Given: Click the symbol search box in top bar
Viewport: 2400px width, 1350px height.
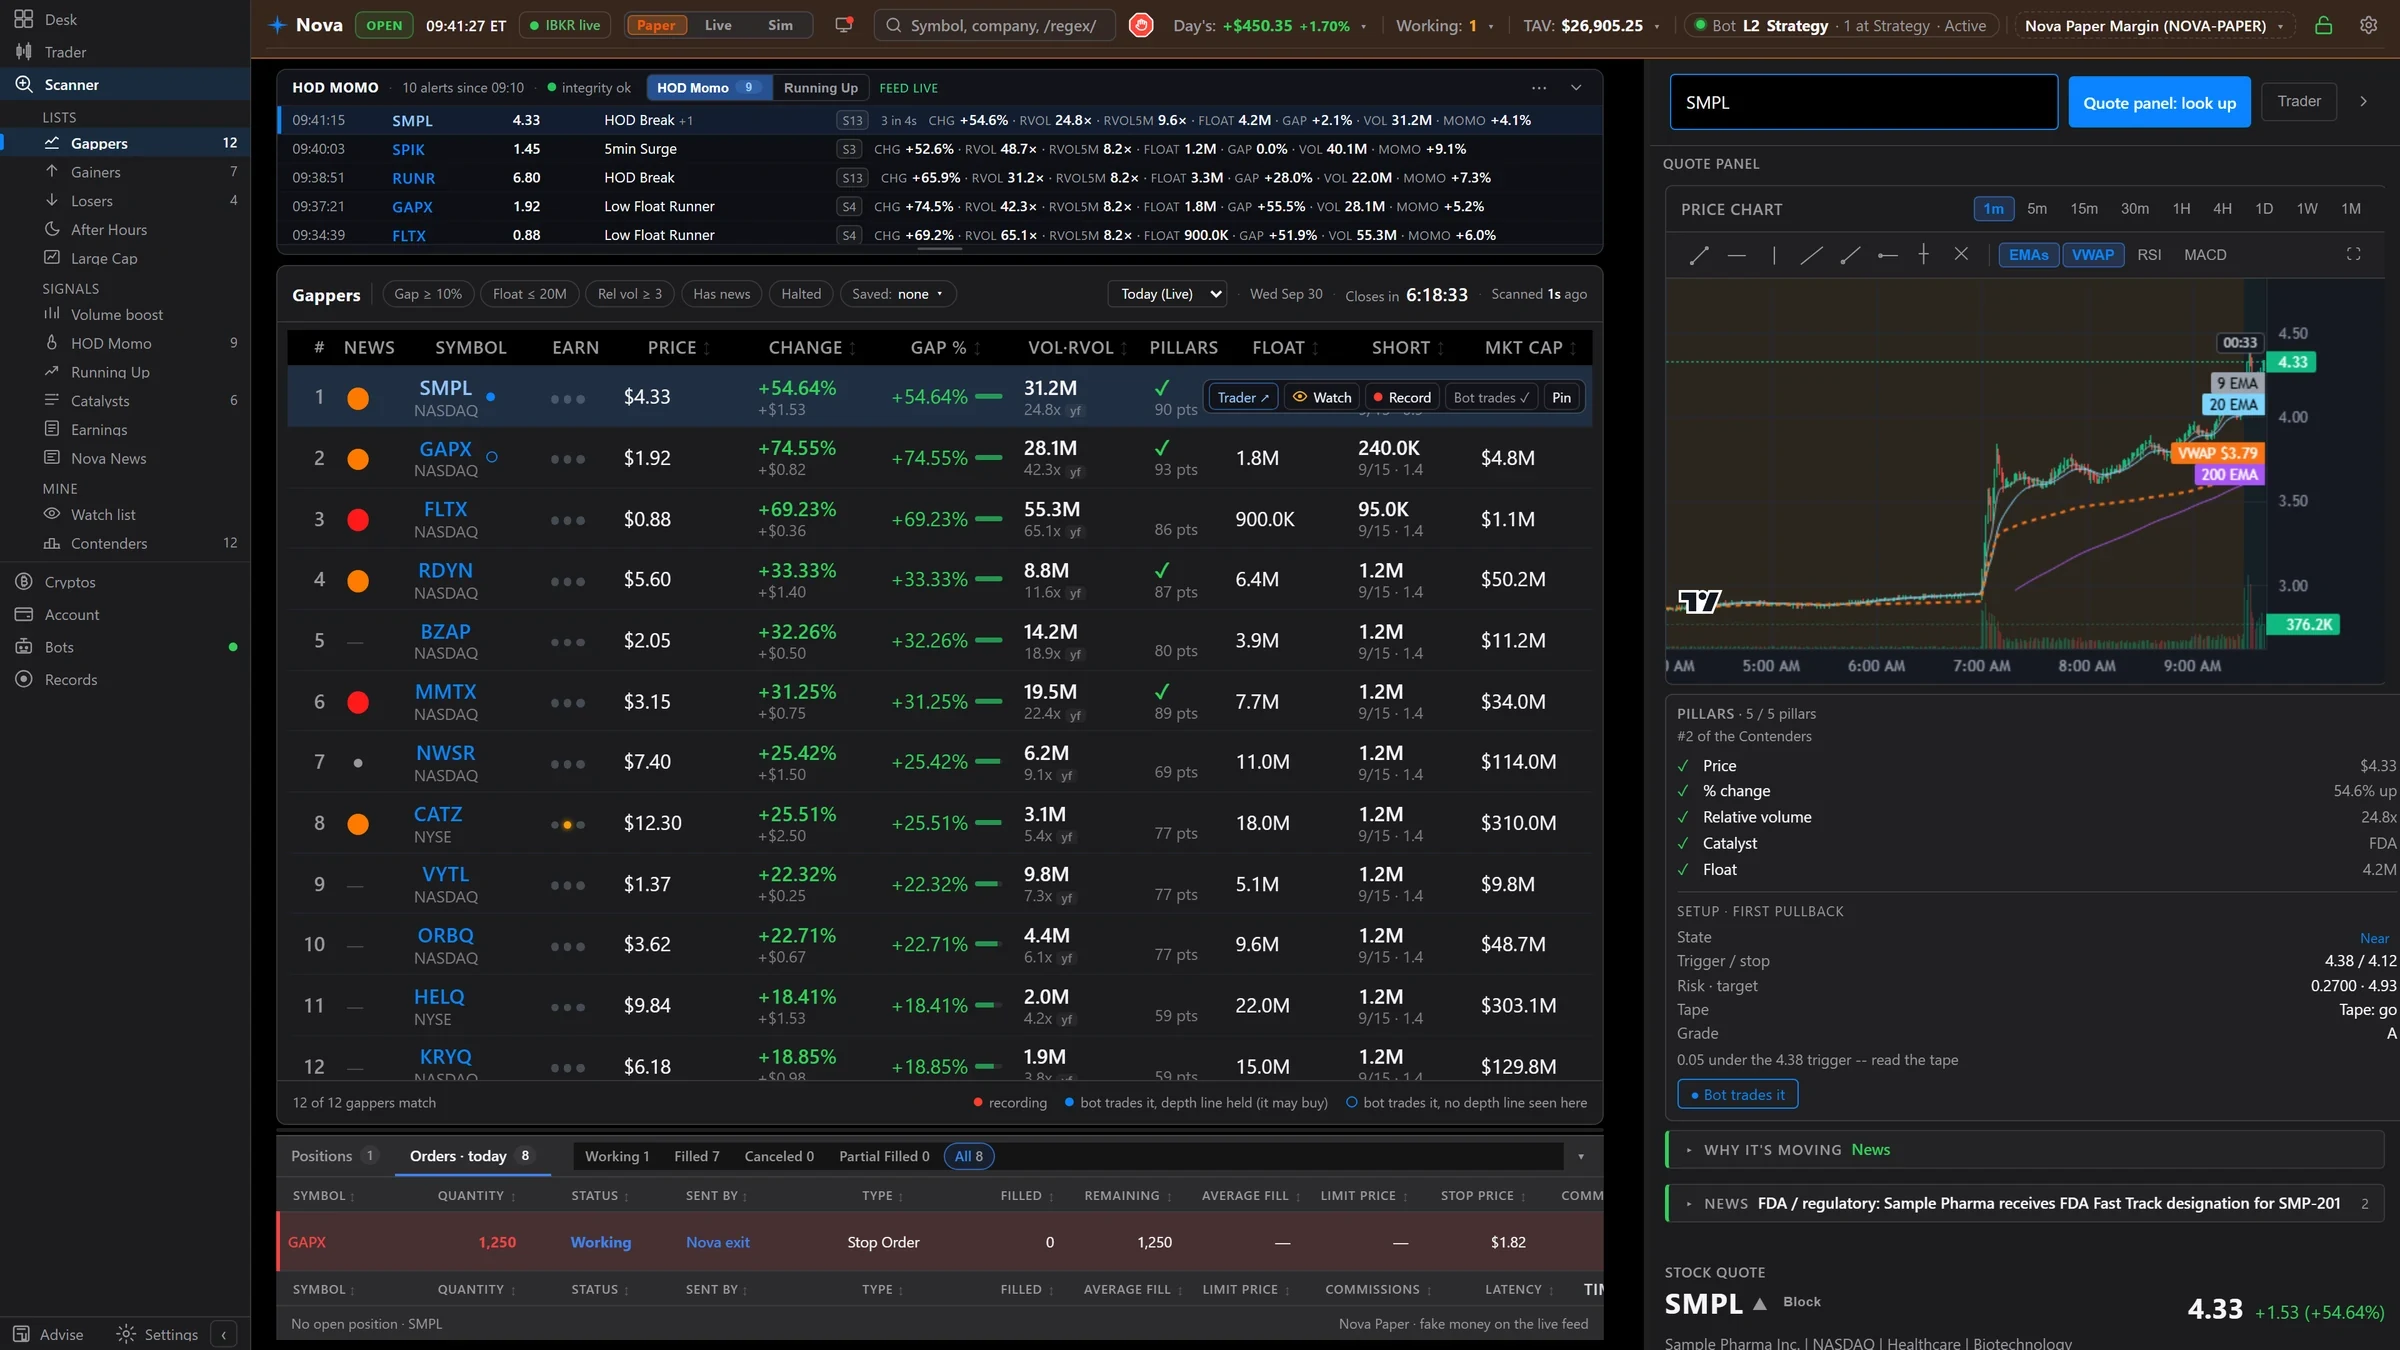Looking at the screenshot, I should [995, 26].
